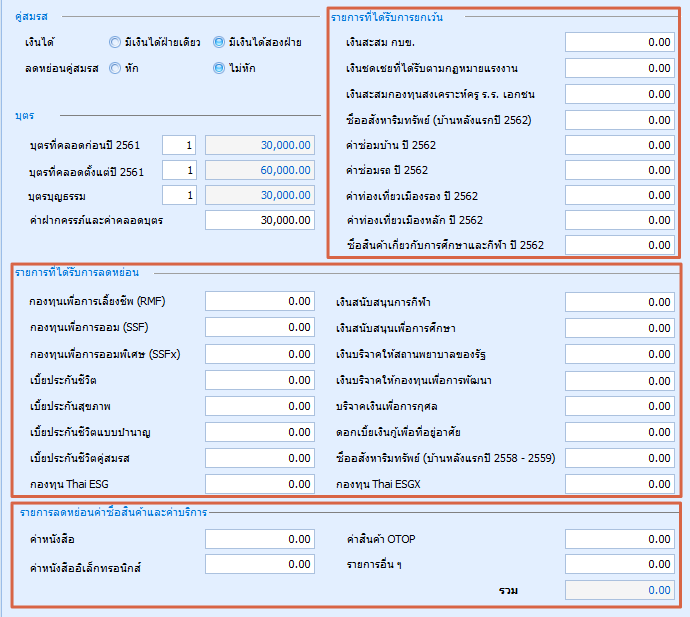
Task: Click the ค่าหนังสืออิเล็กทรอนิกส์ amount field
Action: click(259, 565)
